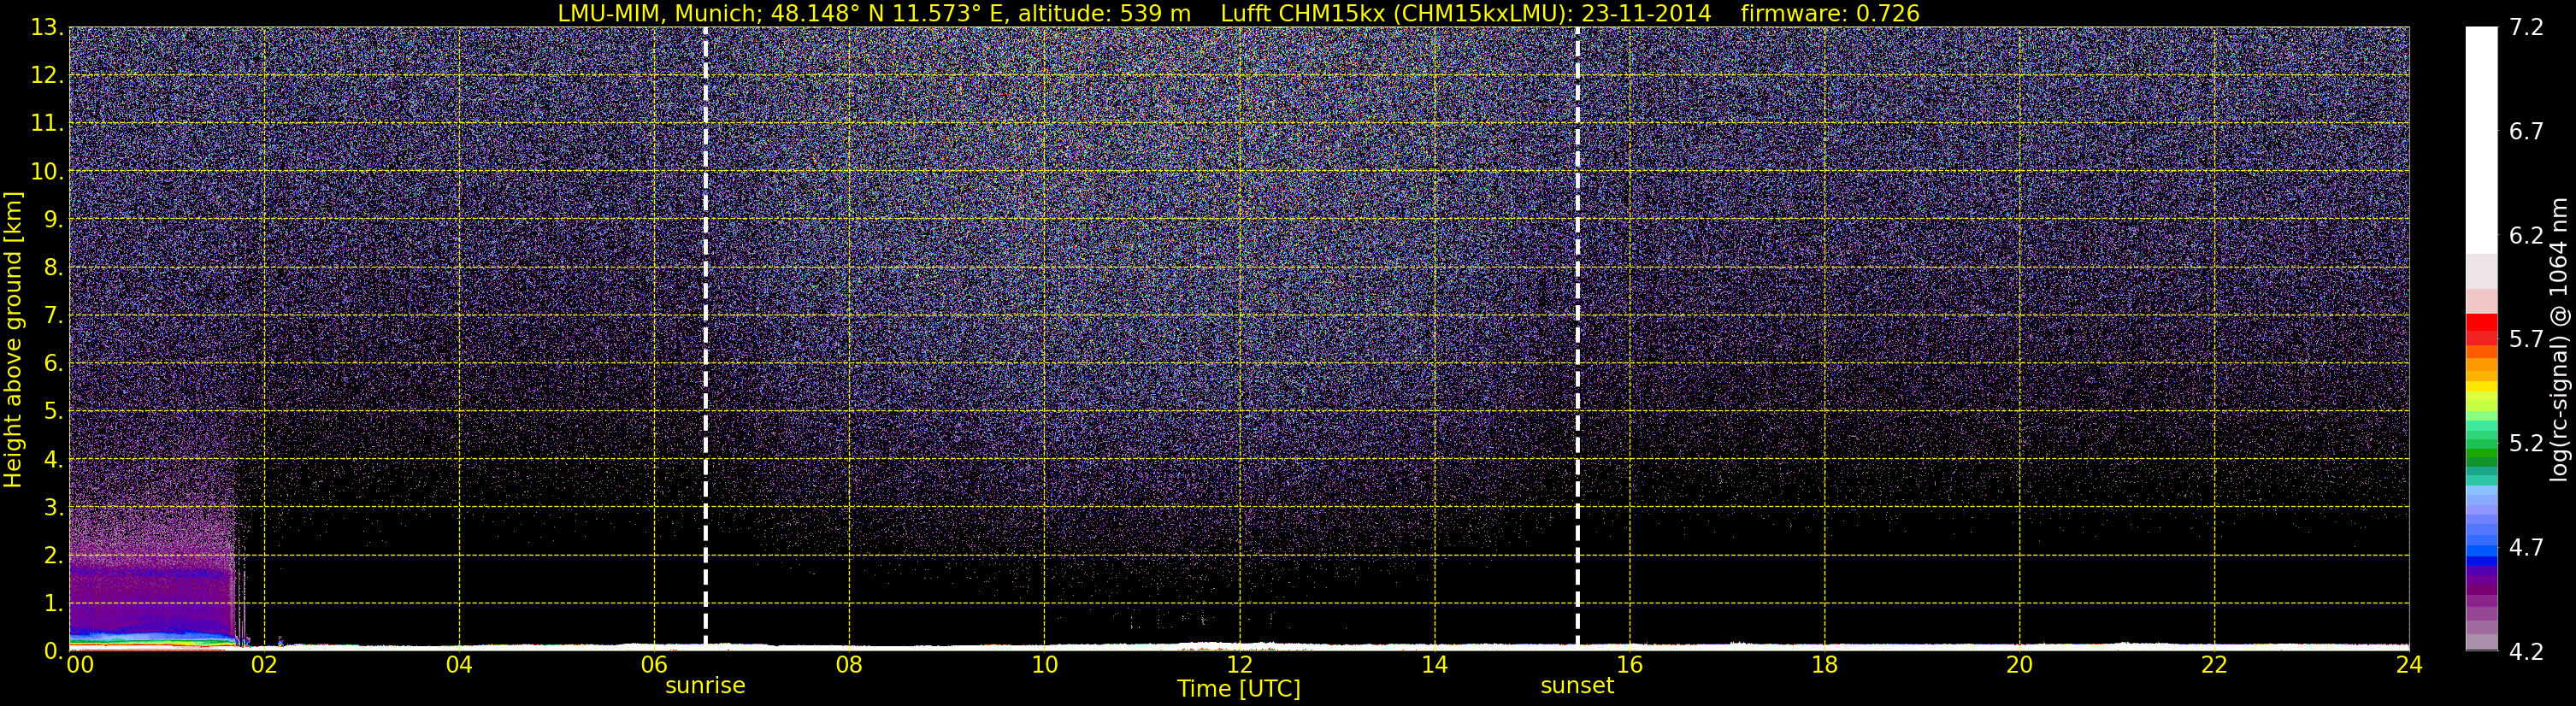This screenshot has height=706, width=2576.
Task: Click the "7.2" colorbar tick value
Action: 2526,27
